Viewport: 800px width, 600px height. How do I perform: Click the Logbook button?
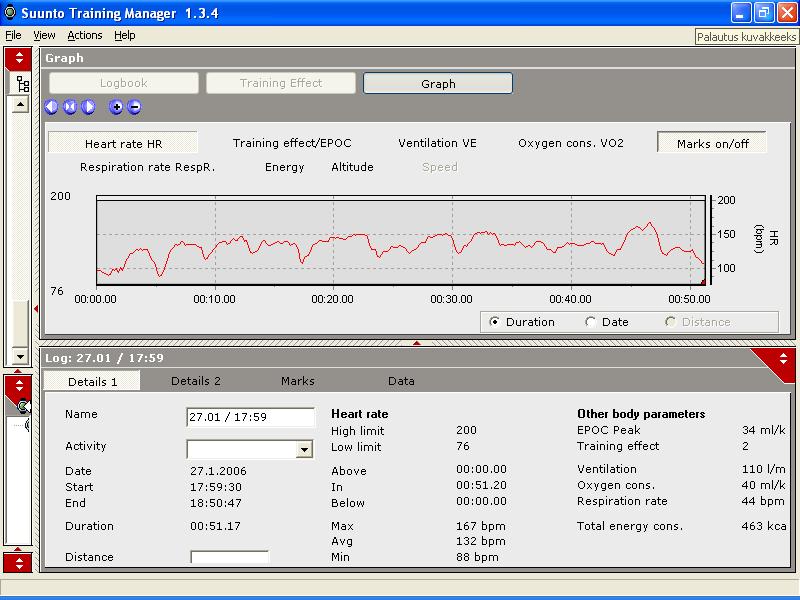click(x=123, y=83)
